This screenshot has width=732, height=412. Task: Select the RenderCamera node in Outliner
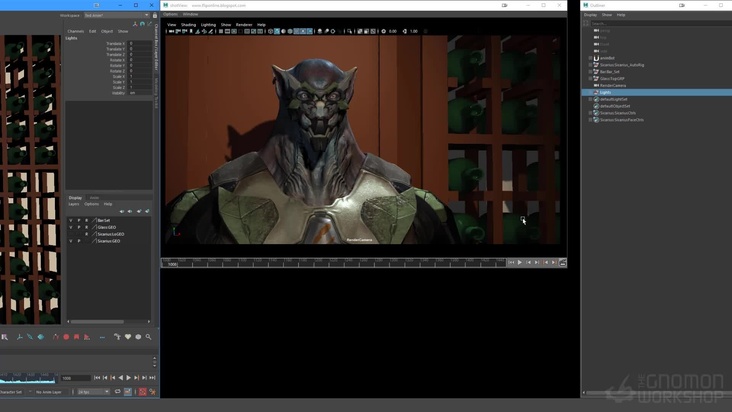pyautogui.click(x=613, y=85)
